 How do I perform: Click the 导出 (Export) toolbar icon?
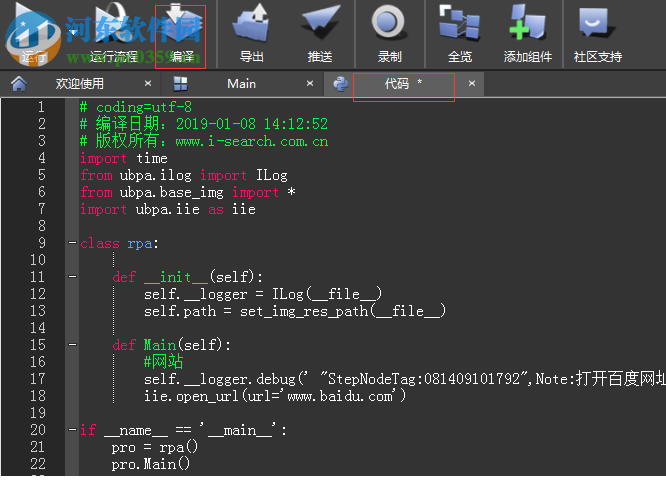click(251, 33)
